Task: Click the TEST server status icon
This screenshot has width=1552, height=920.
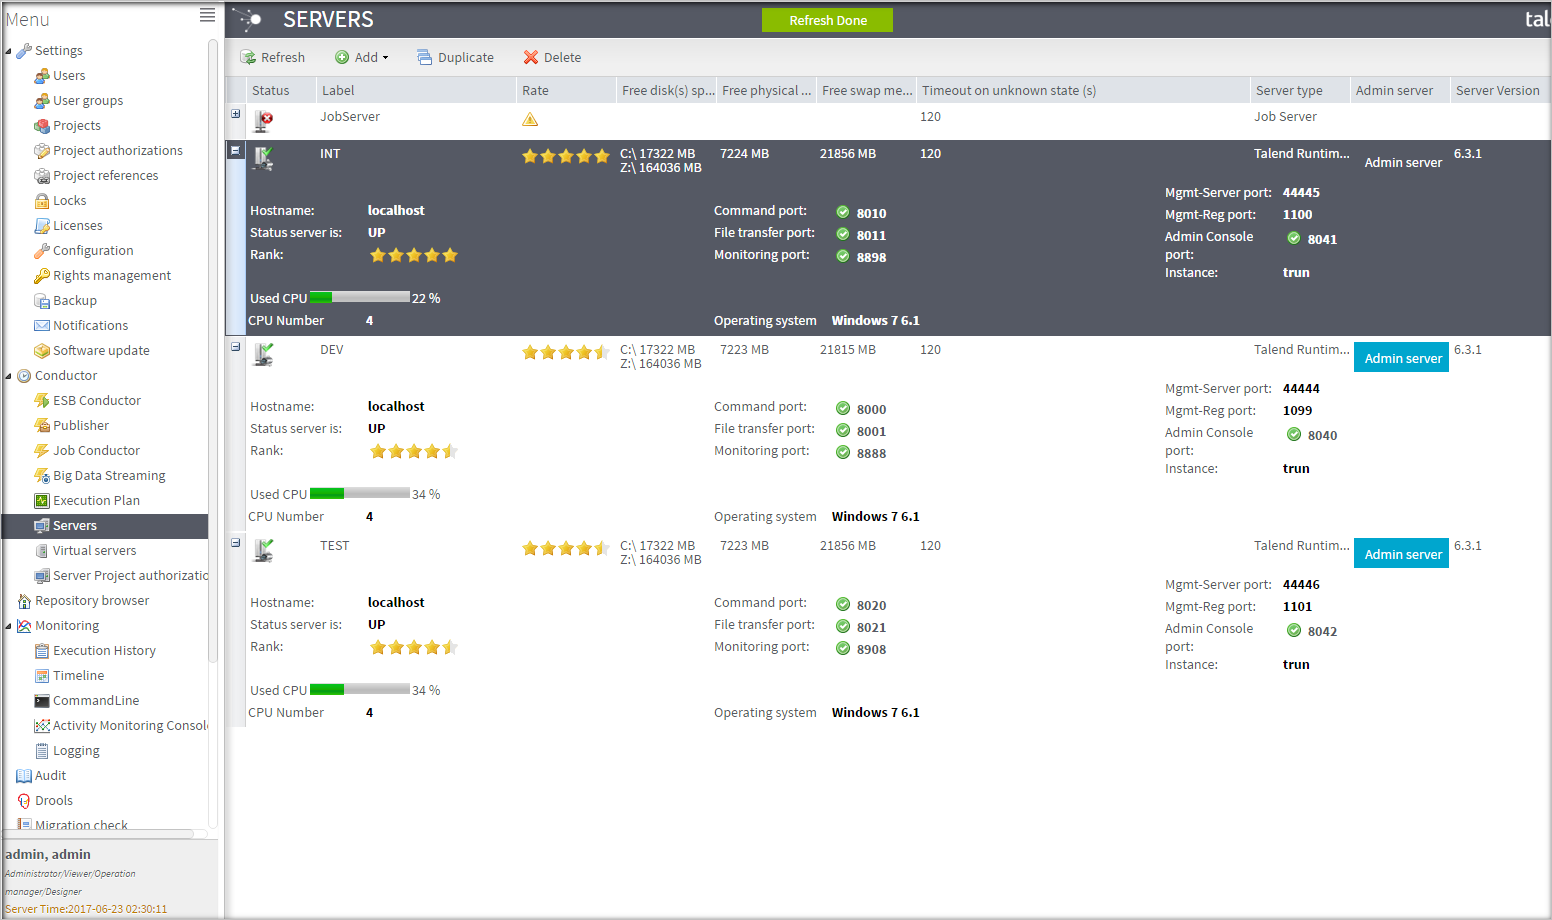Action: 263,550
